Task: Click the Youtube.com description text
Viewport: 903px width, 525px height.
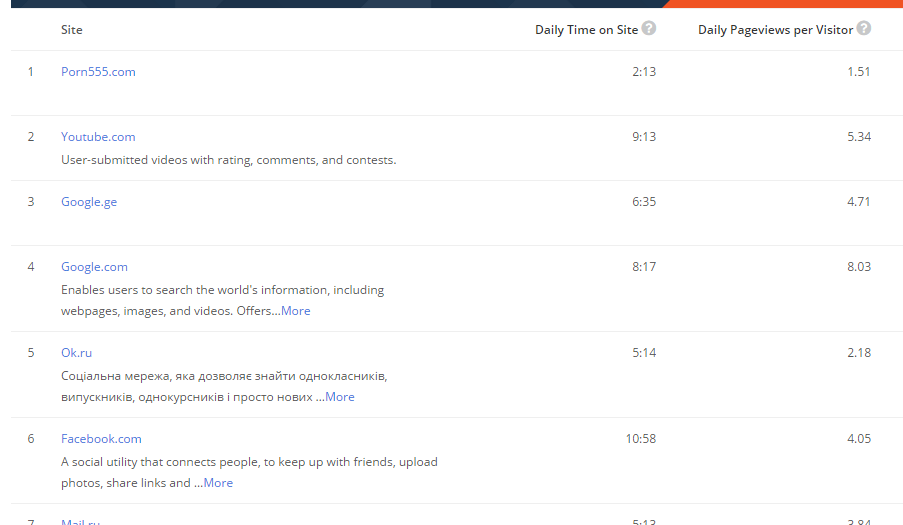Action: coord(229,160)
